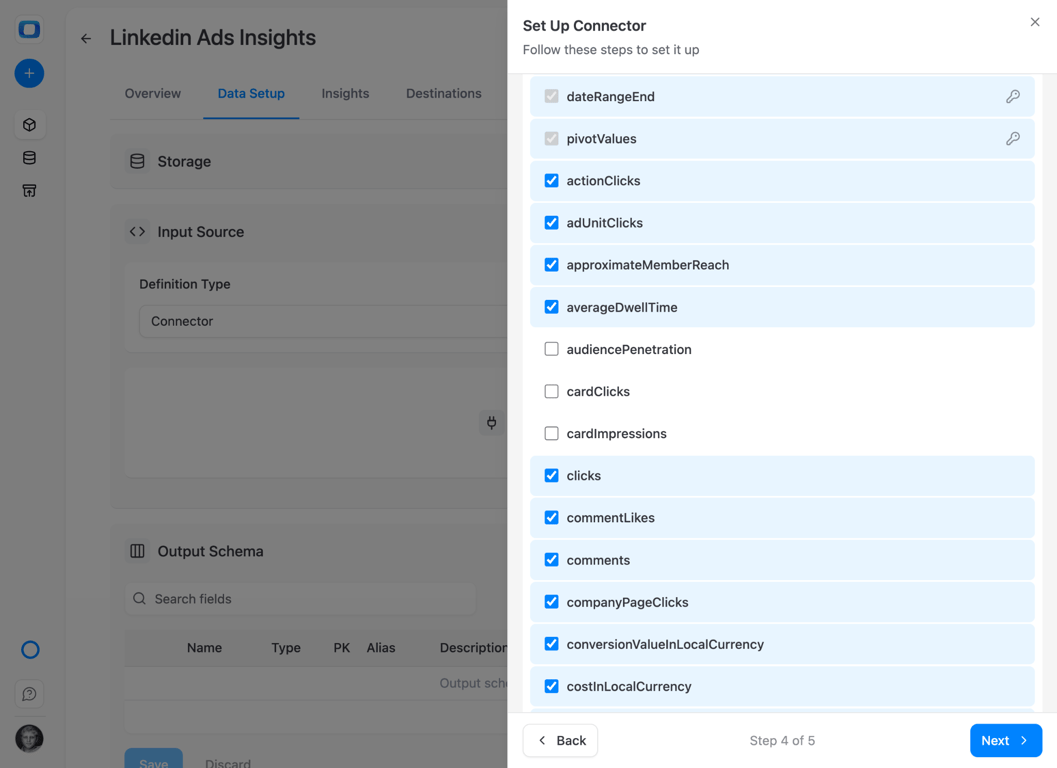Uncheck the commentLikes field
The image size is (1057, 768).
551,518
